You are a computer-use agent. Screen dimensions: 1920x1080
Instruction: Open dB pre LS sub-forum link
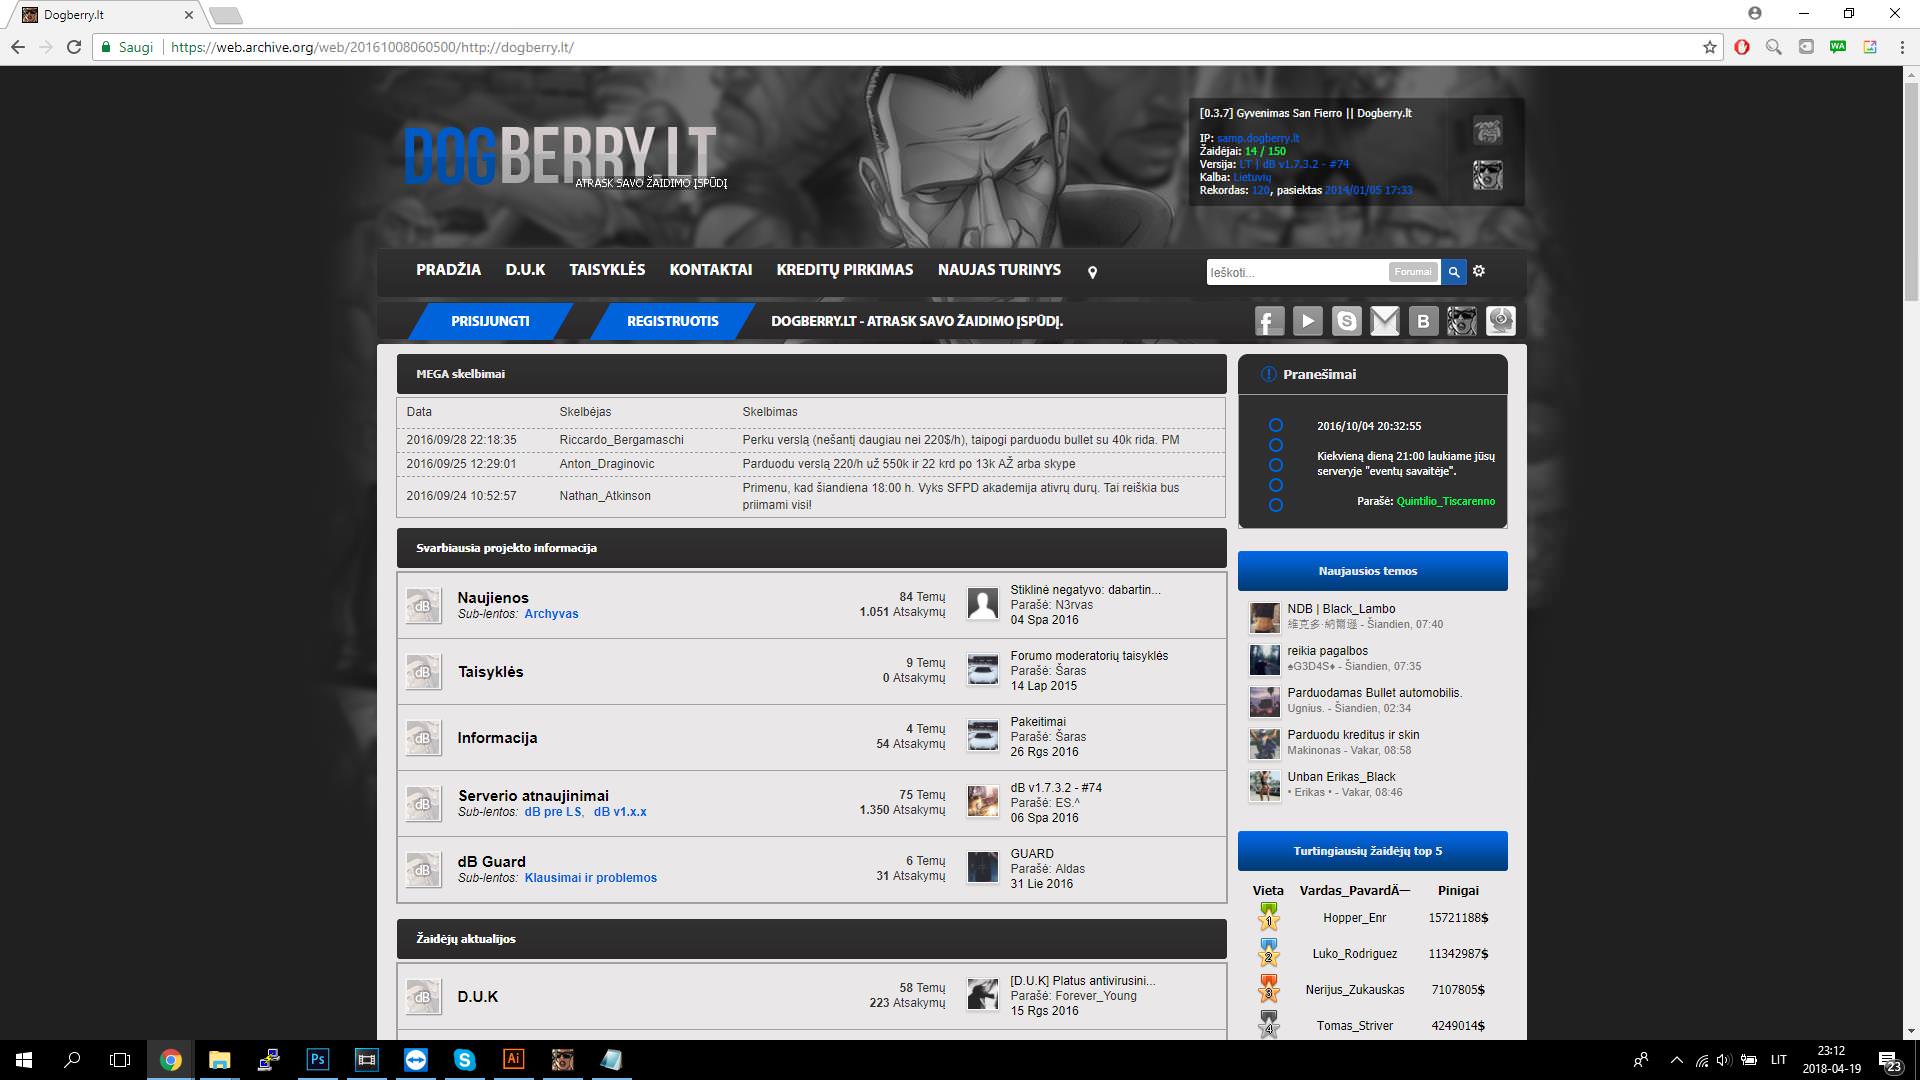click(553, 812)
